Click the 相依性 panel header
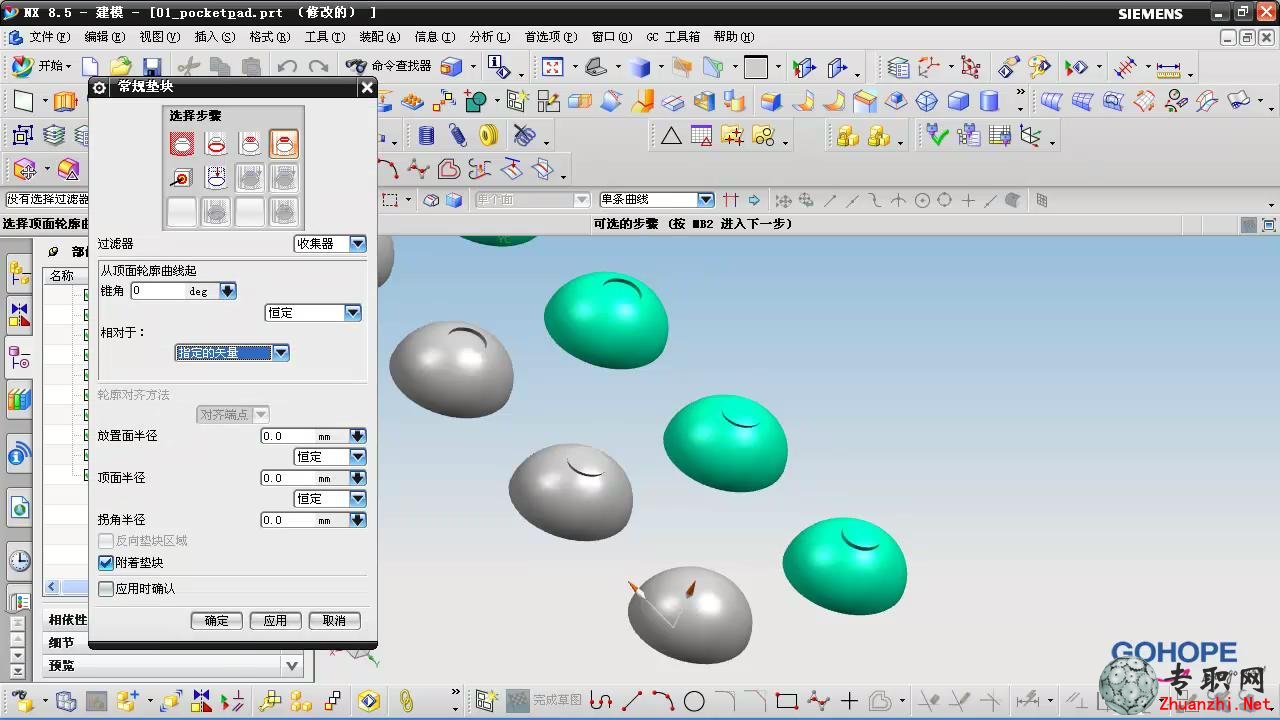1280x720 pixels. 67,620
